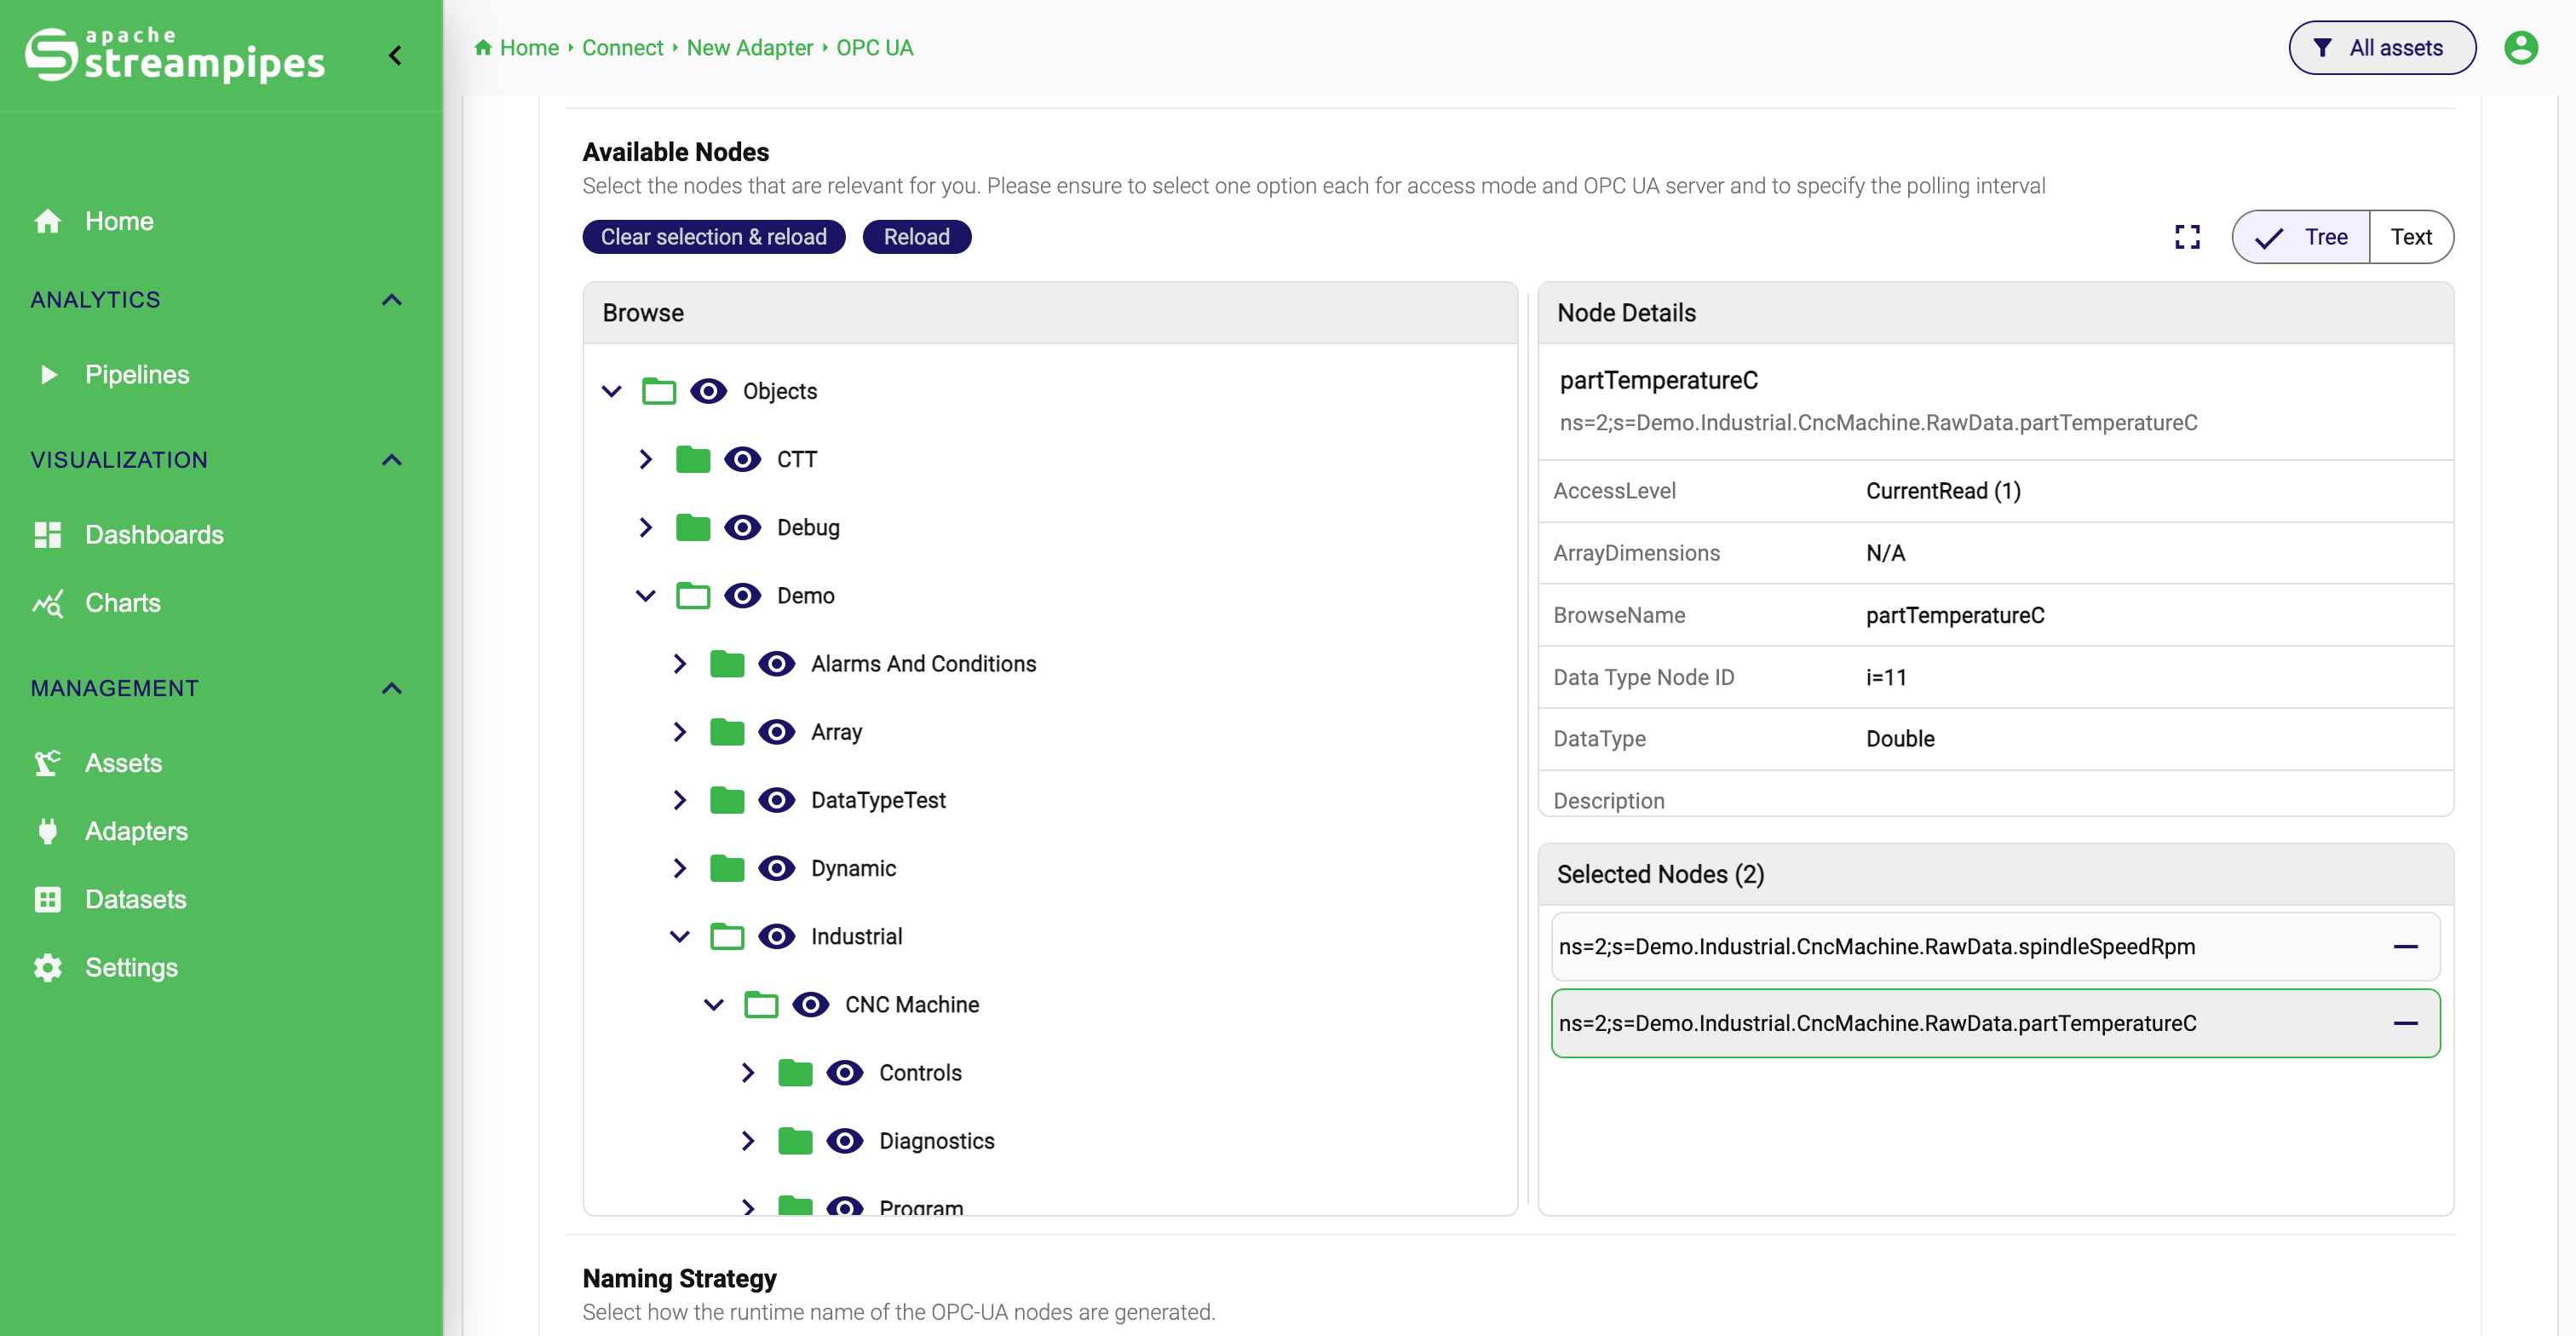Click the Array folder icon
This screenshot has width=2576, height=1336.
726,732
